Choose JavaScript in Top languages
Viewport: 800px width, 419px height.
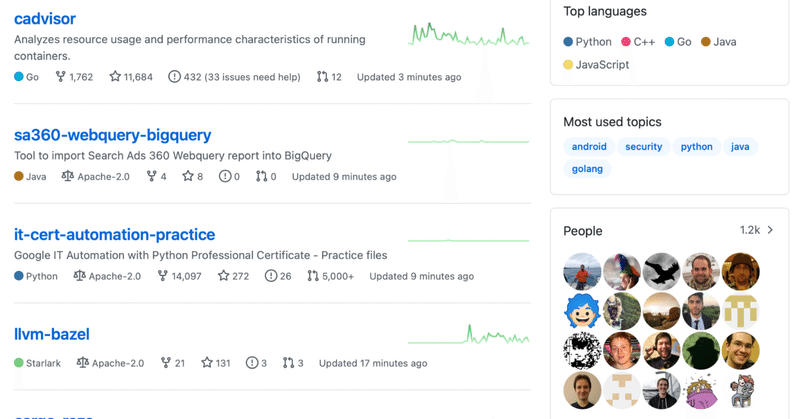coord(596,65)
